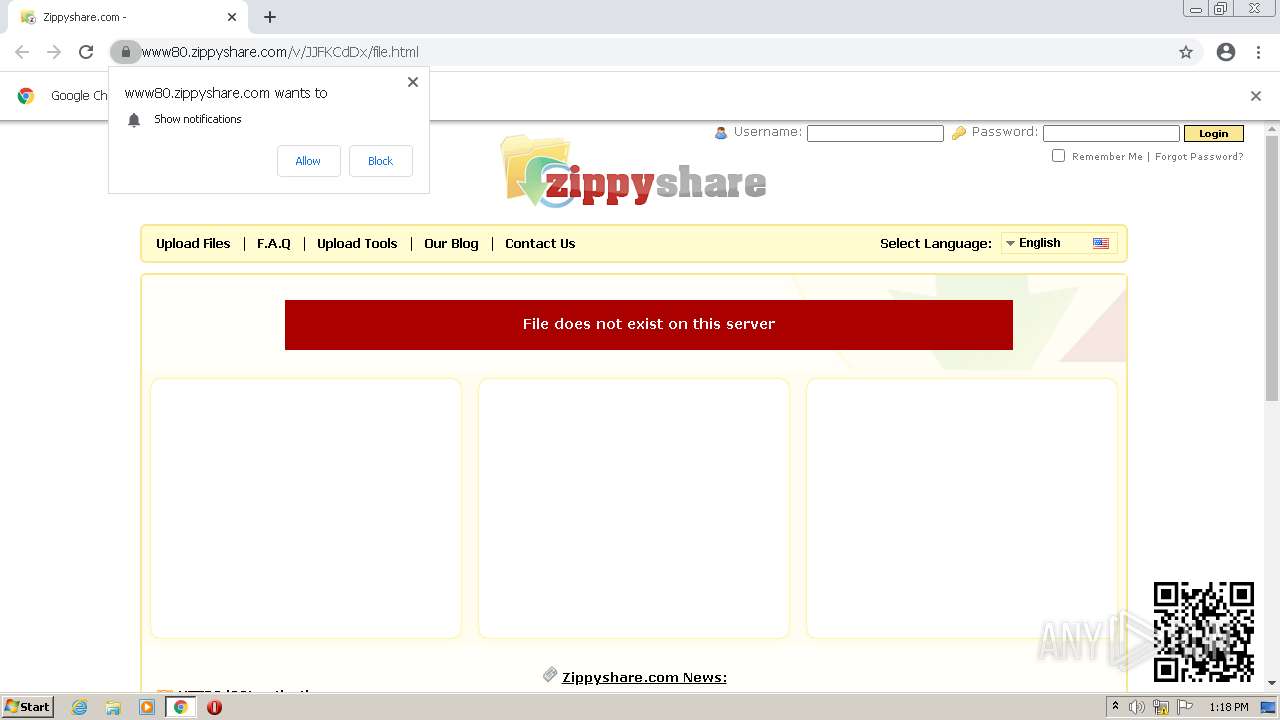Close the Zippyshare.com tab
The image size is (1280, 720).
[232, 17]
